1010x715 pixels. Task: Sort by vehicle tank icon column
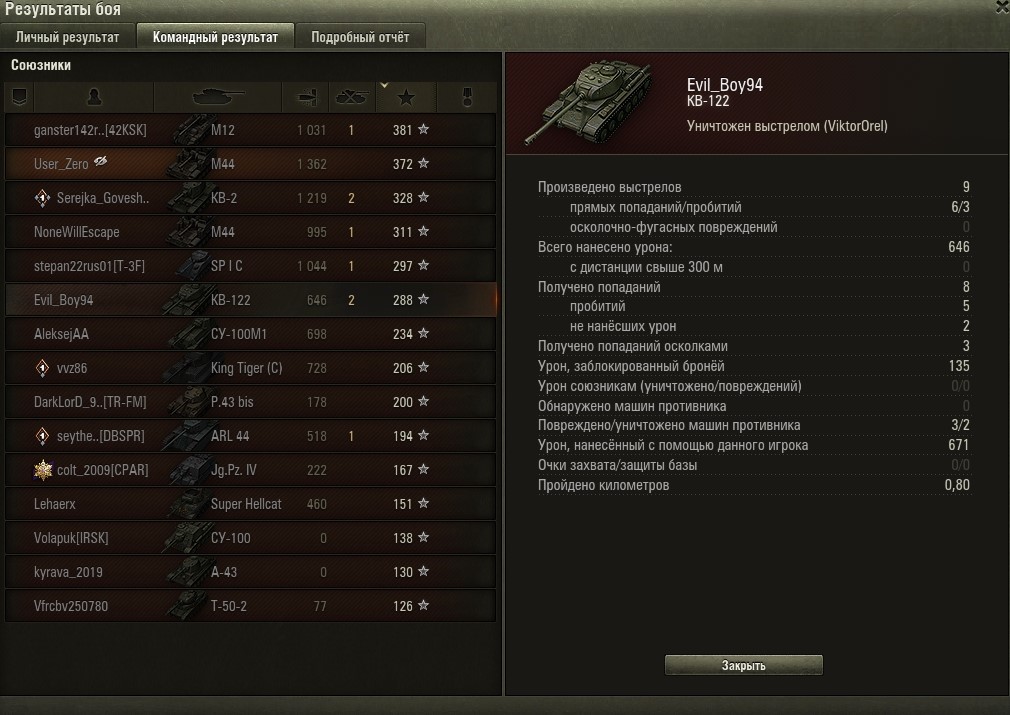coord(218,97)
